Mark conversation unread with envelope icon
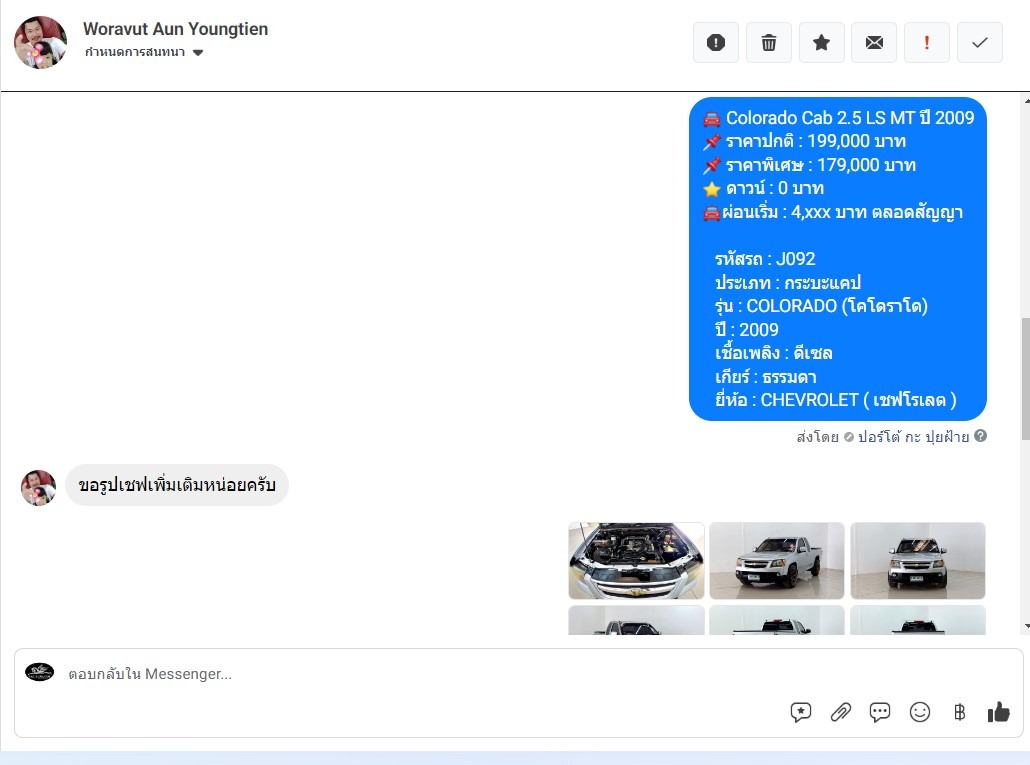 tap(874, 43)
